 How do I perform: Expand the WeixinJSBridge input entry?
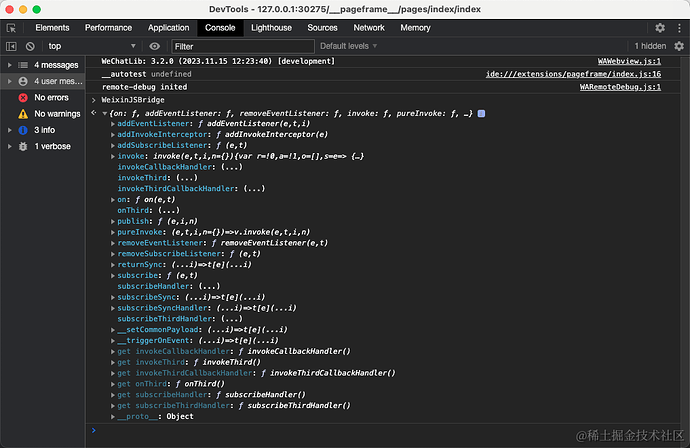click(x=94, y=100)
